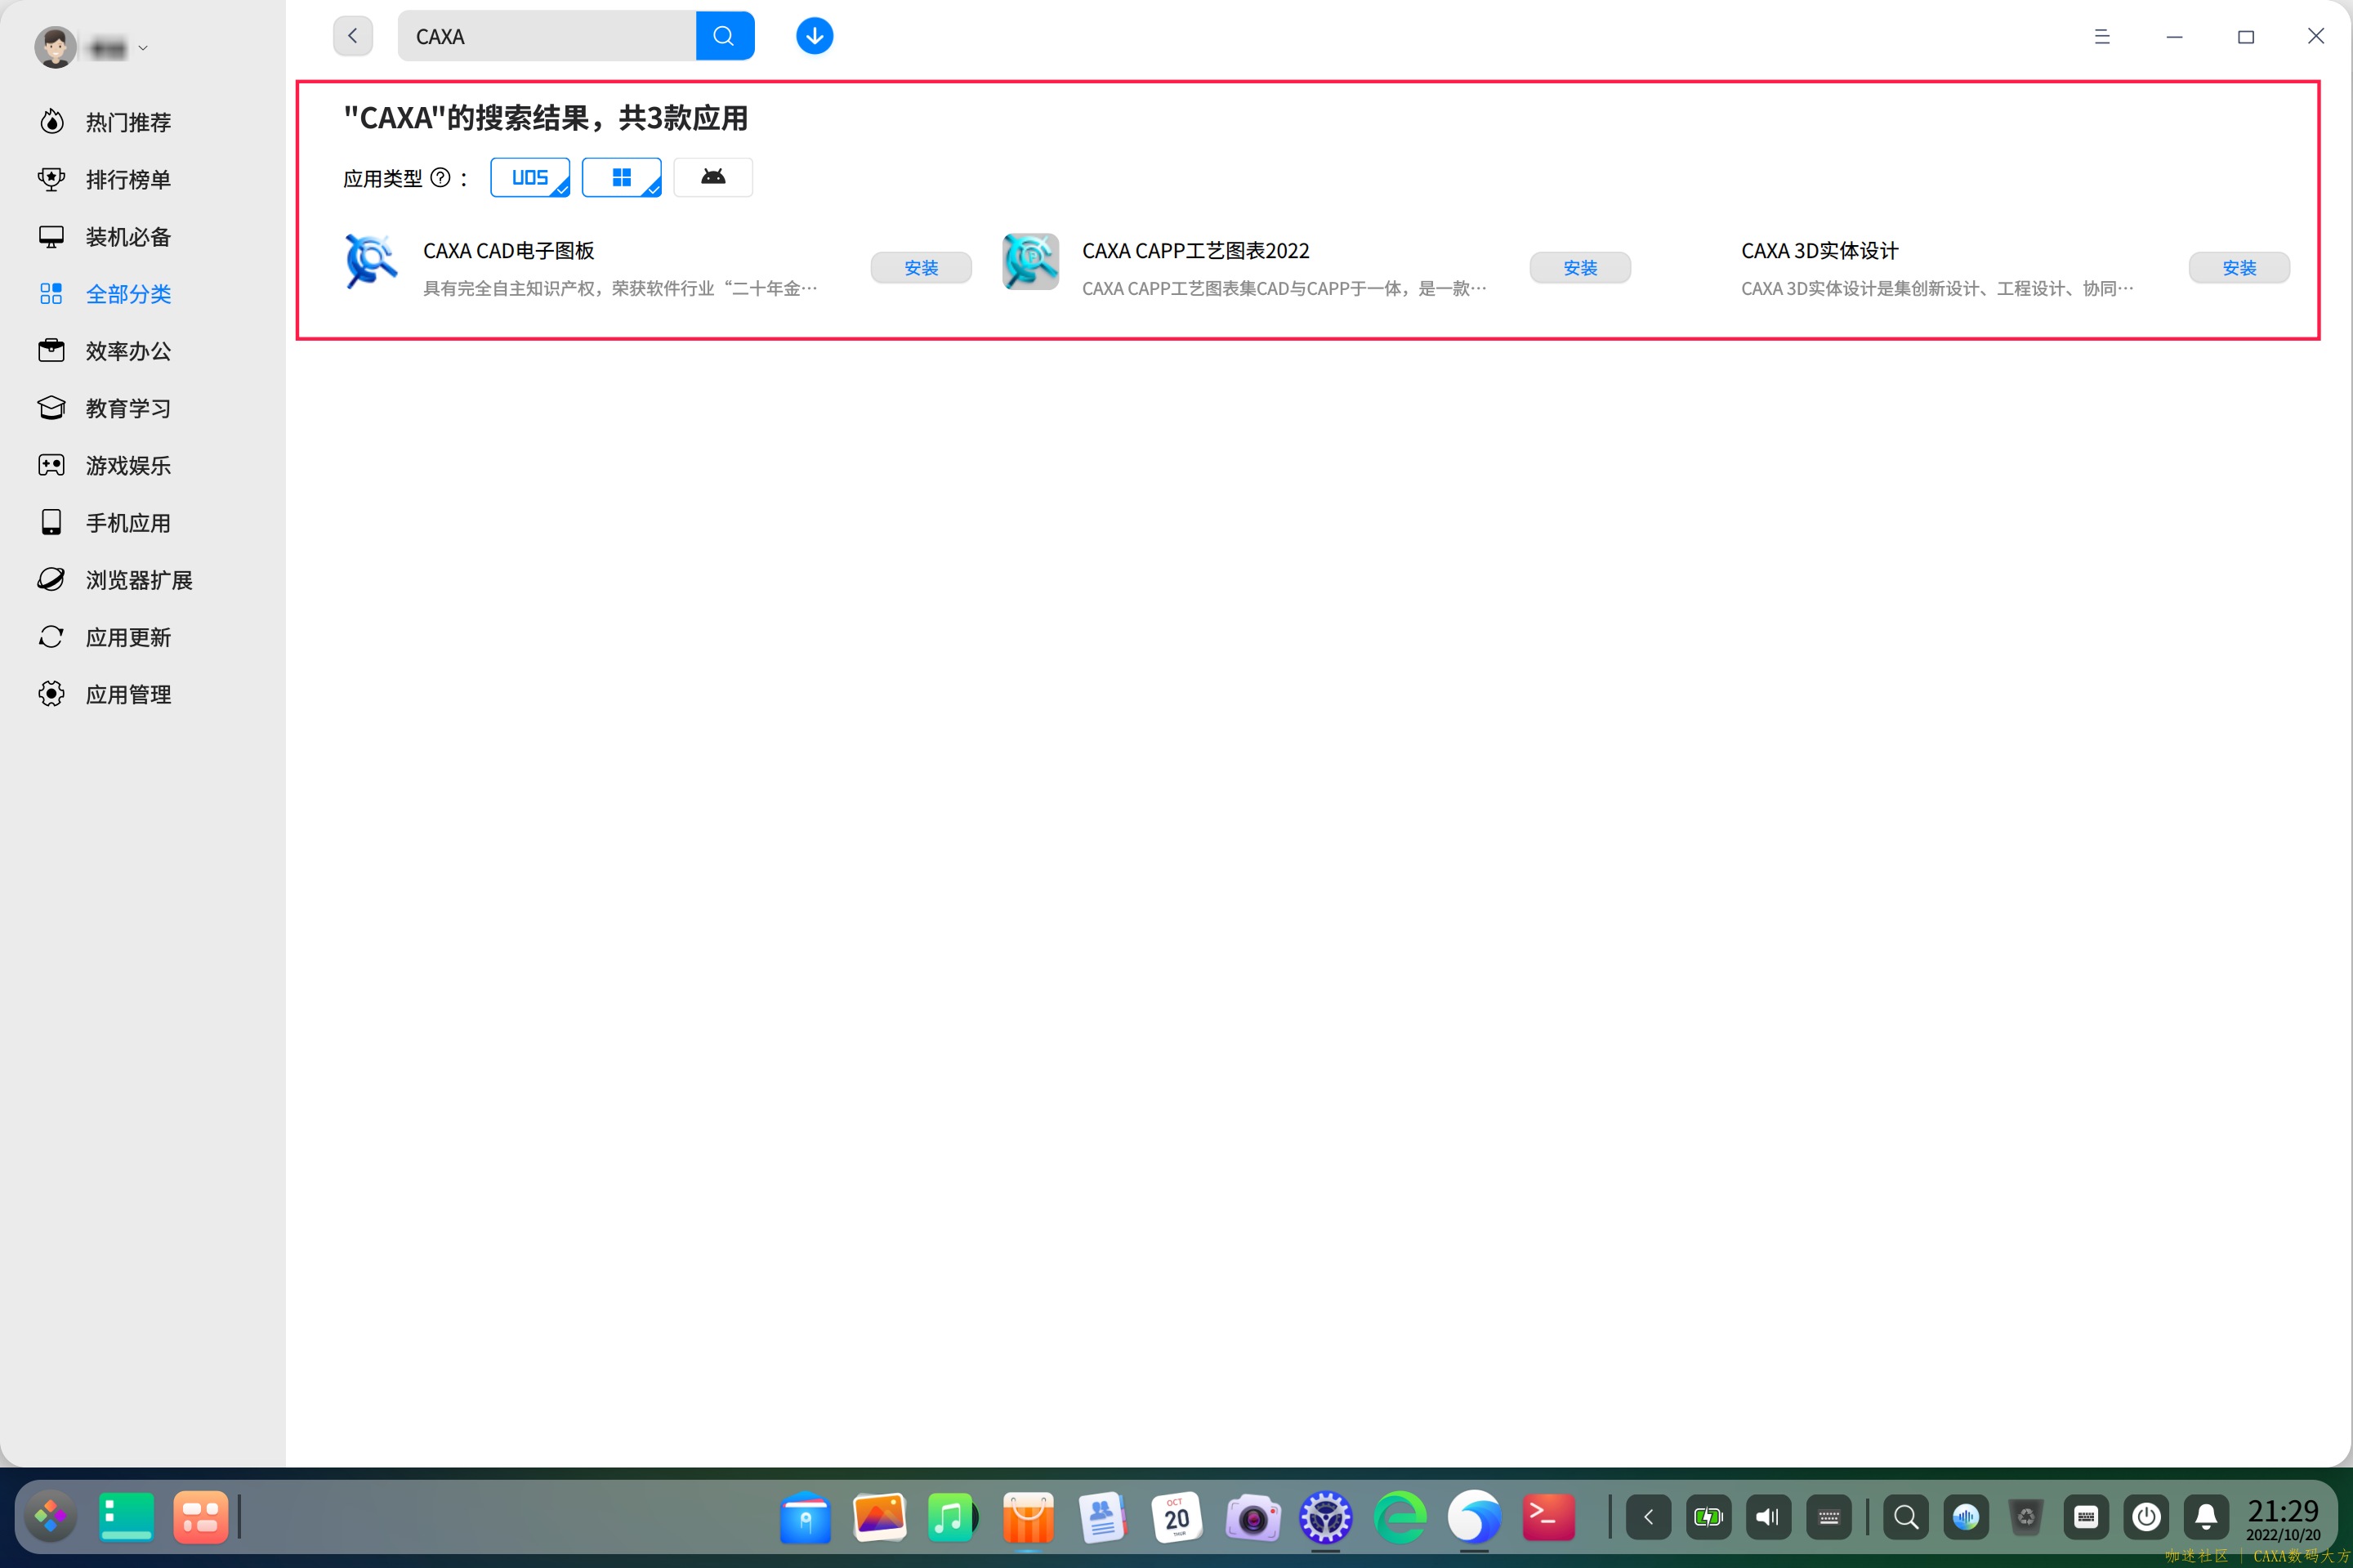Launch Edge browser in dock
2353x1568 pixels.
[1400, 1518]
